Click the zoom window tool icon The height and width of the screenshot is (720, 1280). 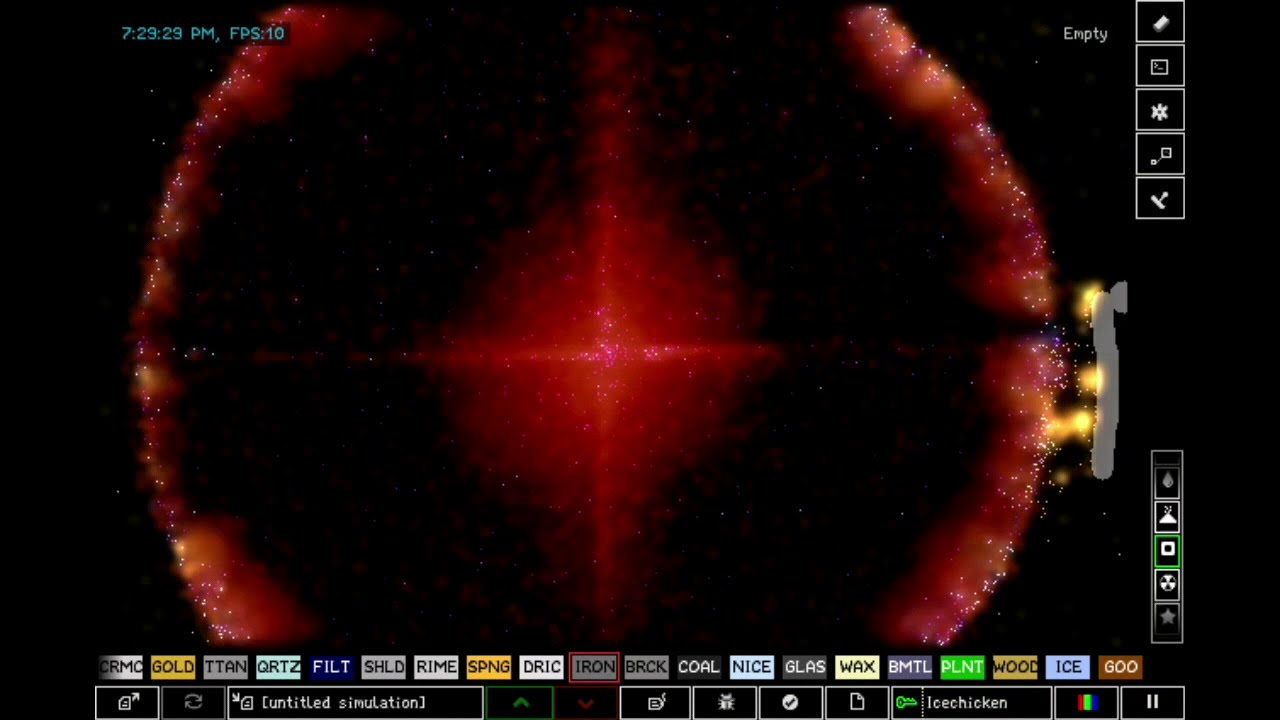point(1160,155)
